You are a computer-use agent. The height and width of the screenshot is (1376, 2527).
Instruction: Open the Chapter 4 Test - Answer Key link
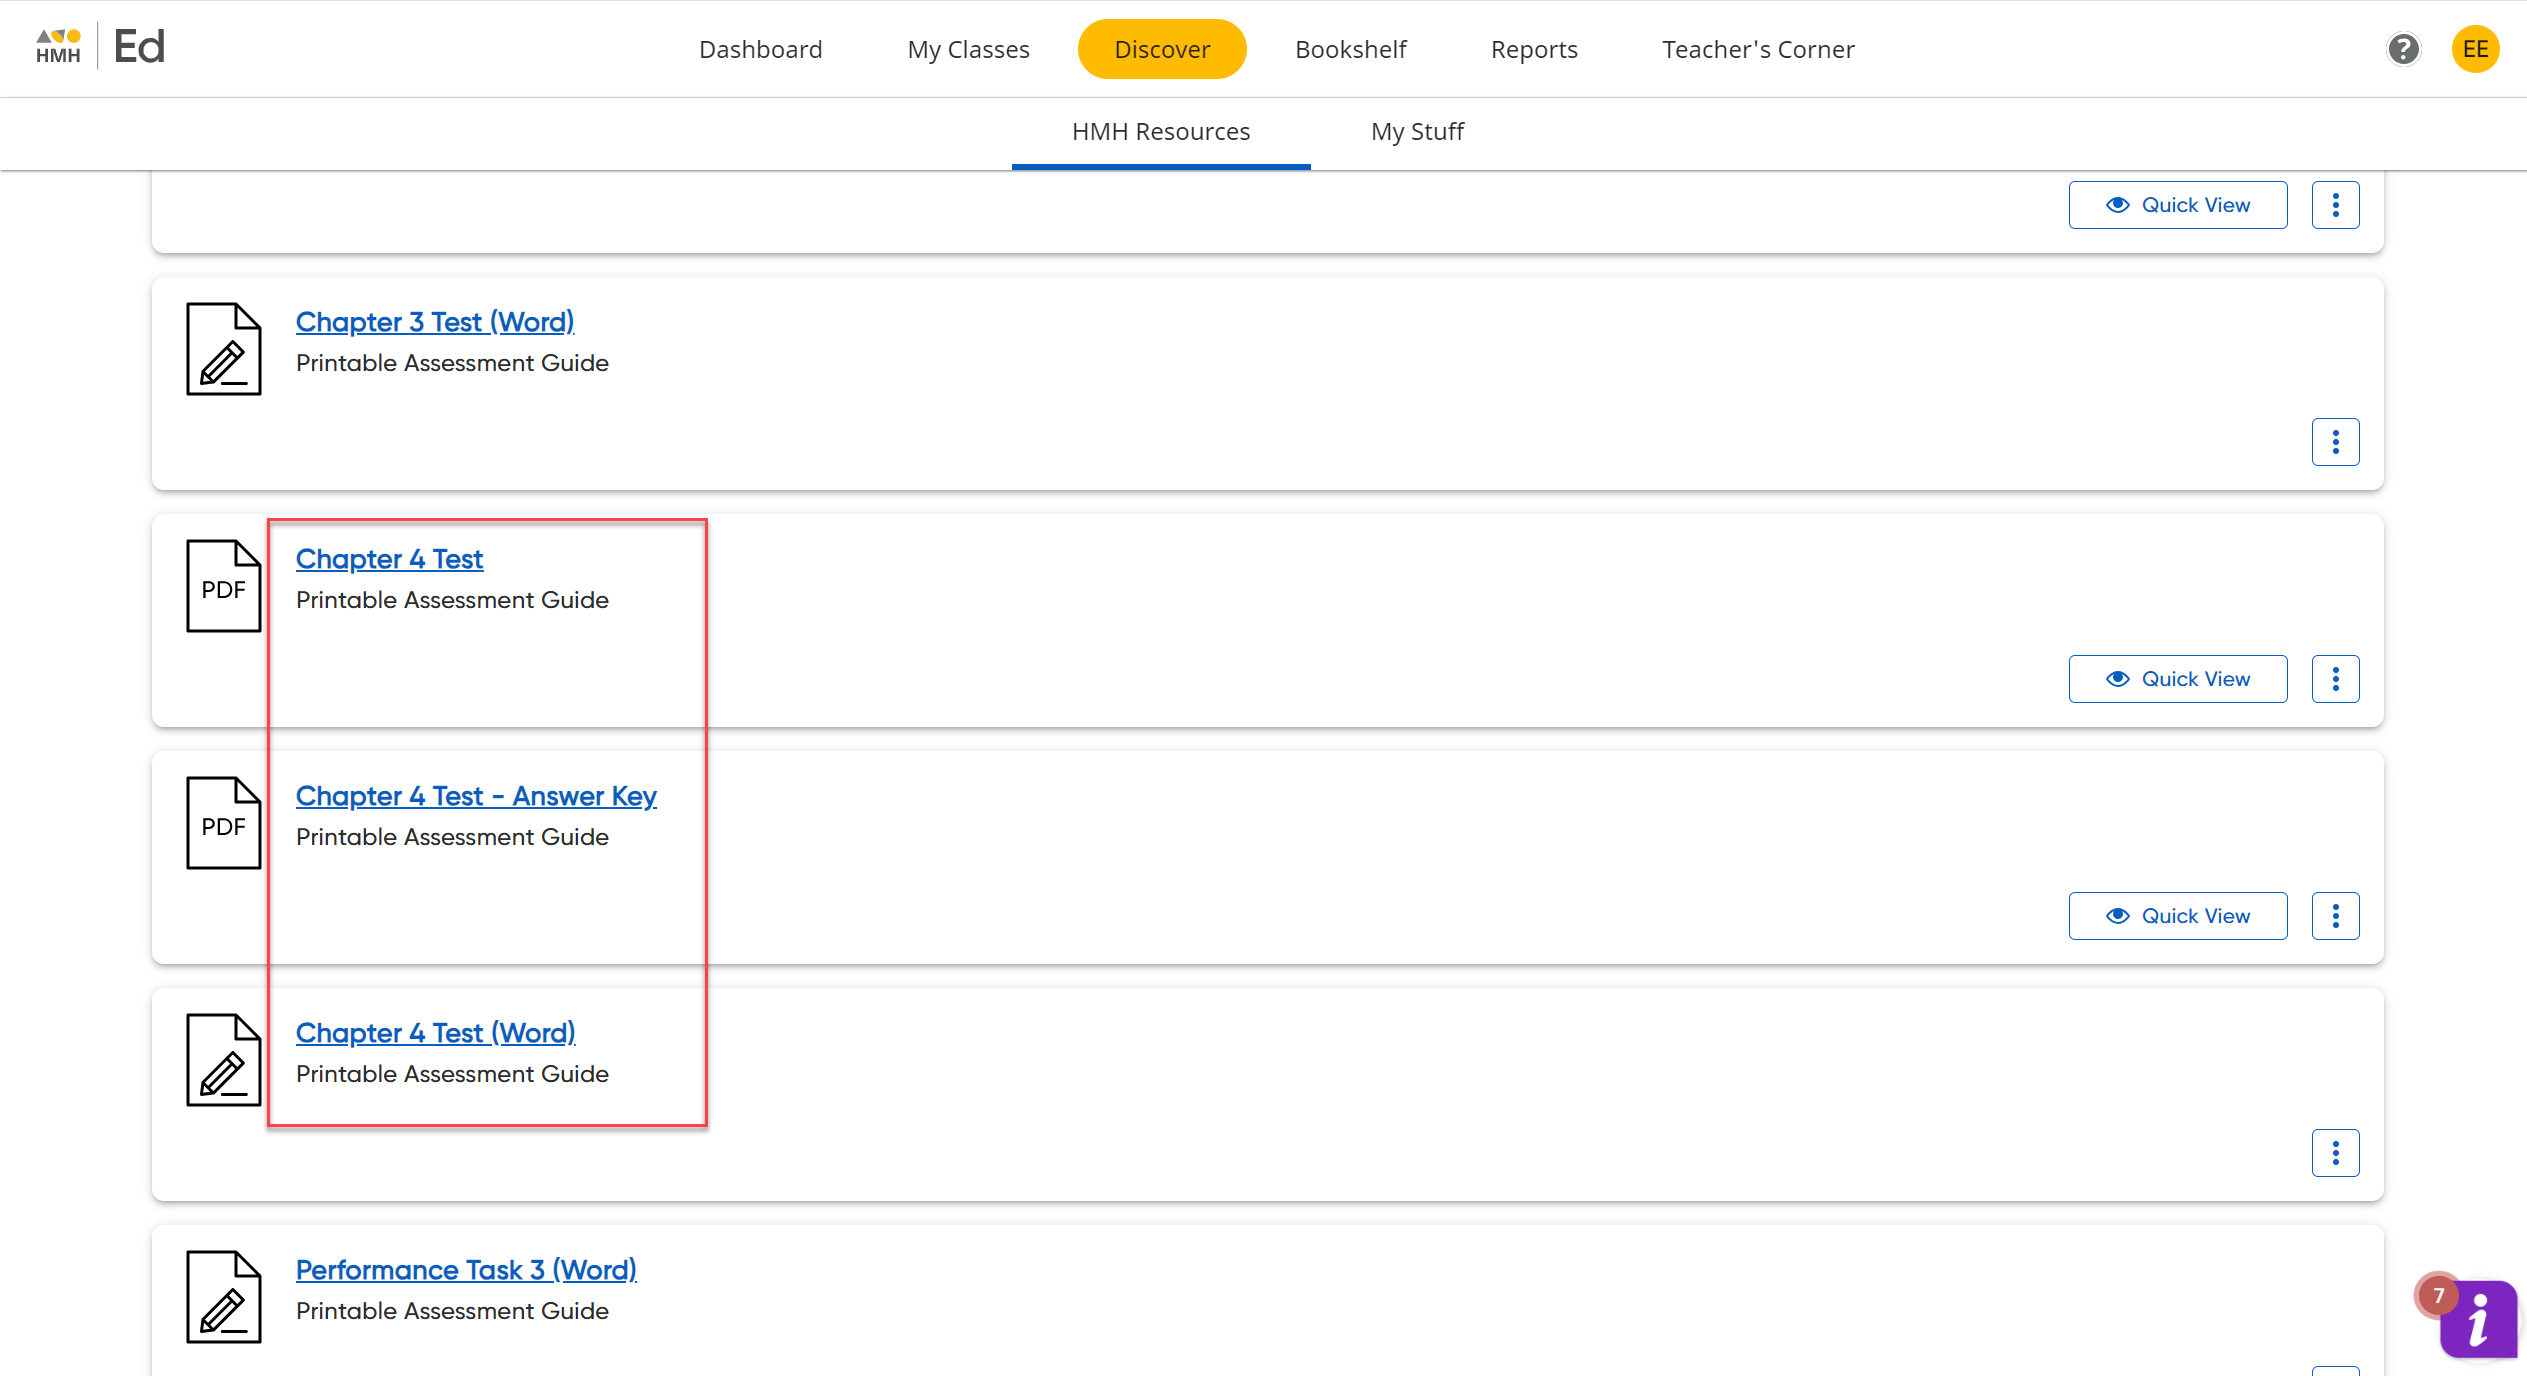(x=476, y=796)
